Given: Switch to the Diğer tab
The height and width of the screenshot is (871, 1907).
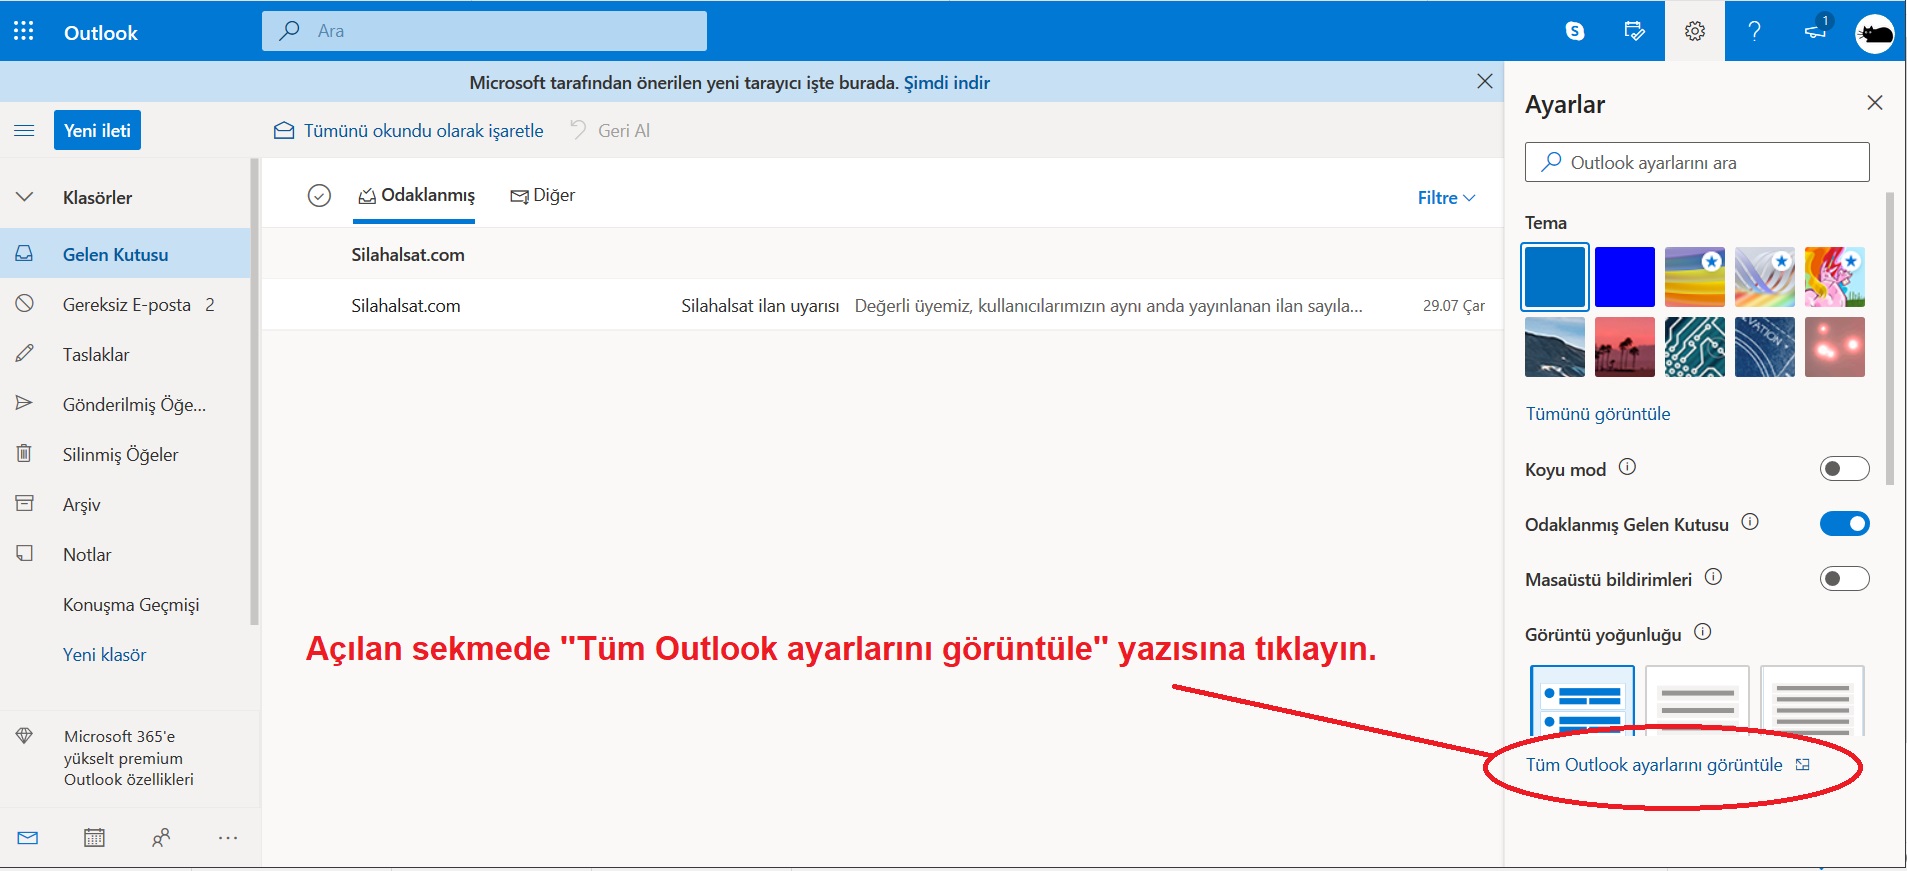Looking at the screenshot, I should pos(543,196).
